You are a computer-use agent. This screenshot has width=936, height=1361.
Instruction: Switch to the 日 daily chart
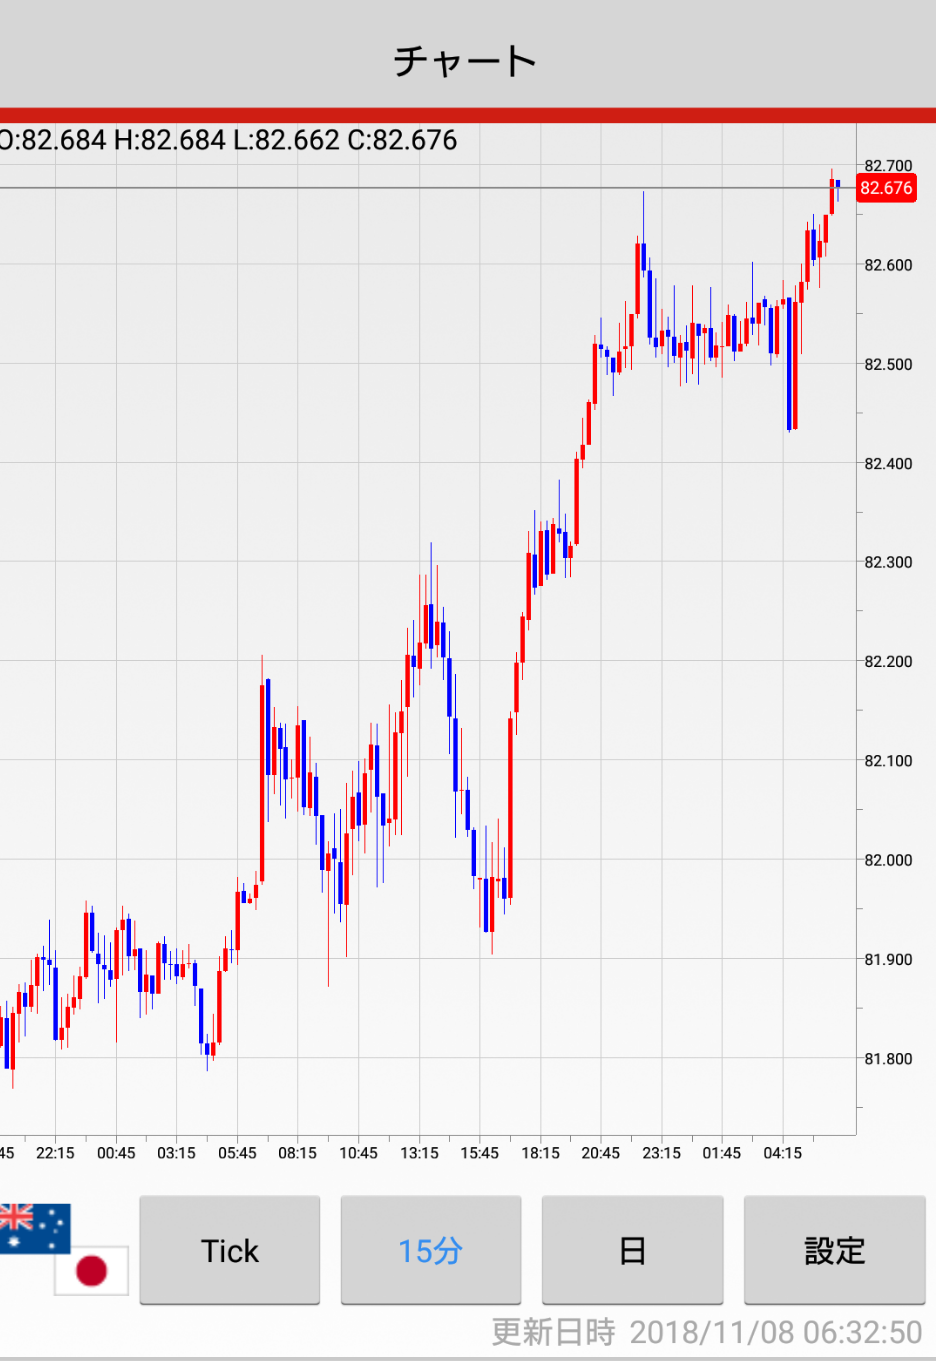tap(632, 1250)
